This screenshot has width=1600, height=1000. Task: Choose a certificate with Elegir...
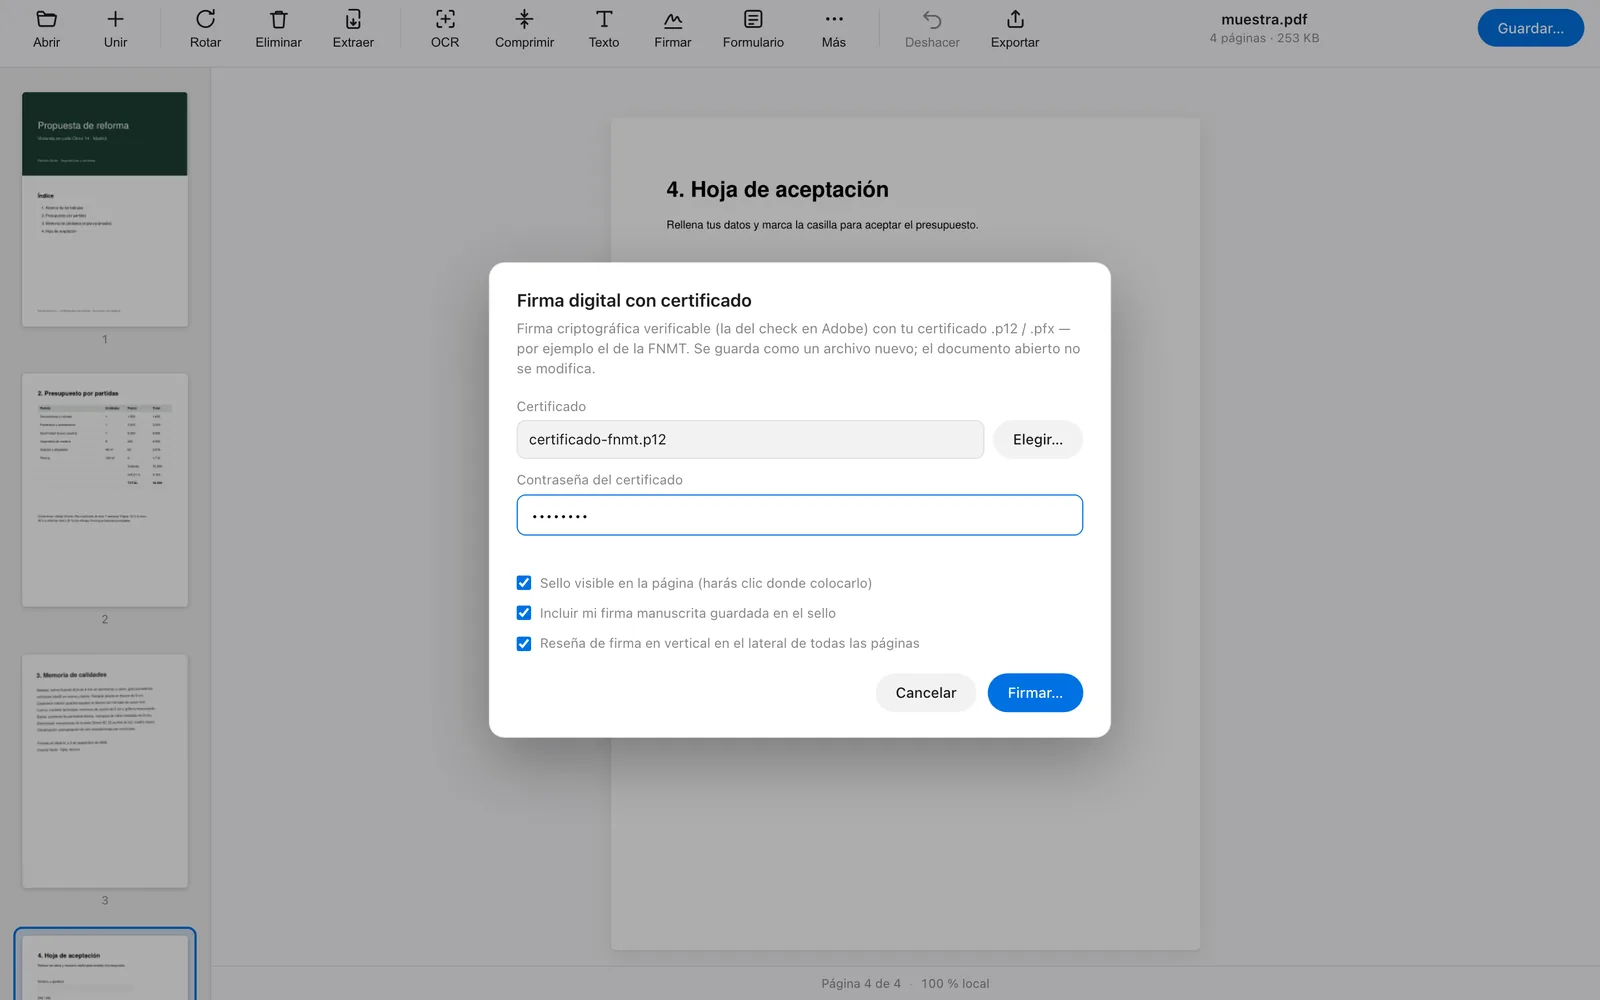(1038, 439)
